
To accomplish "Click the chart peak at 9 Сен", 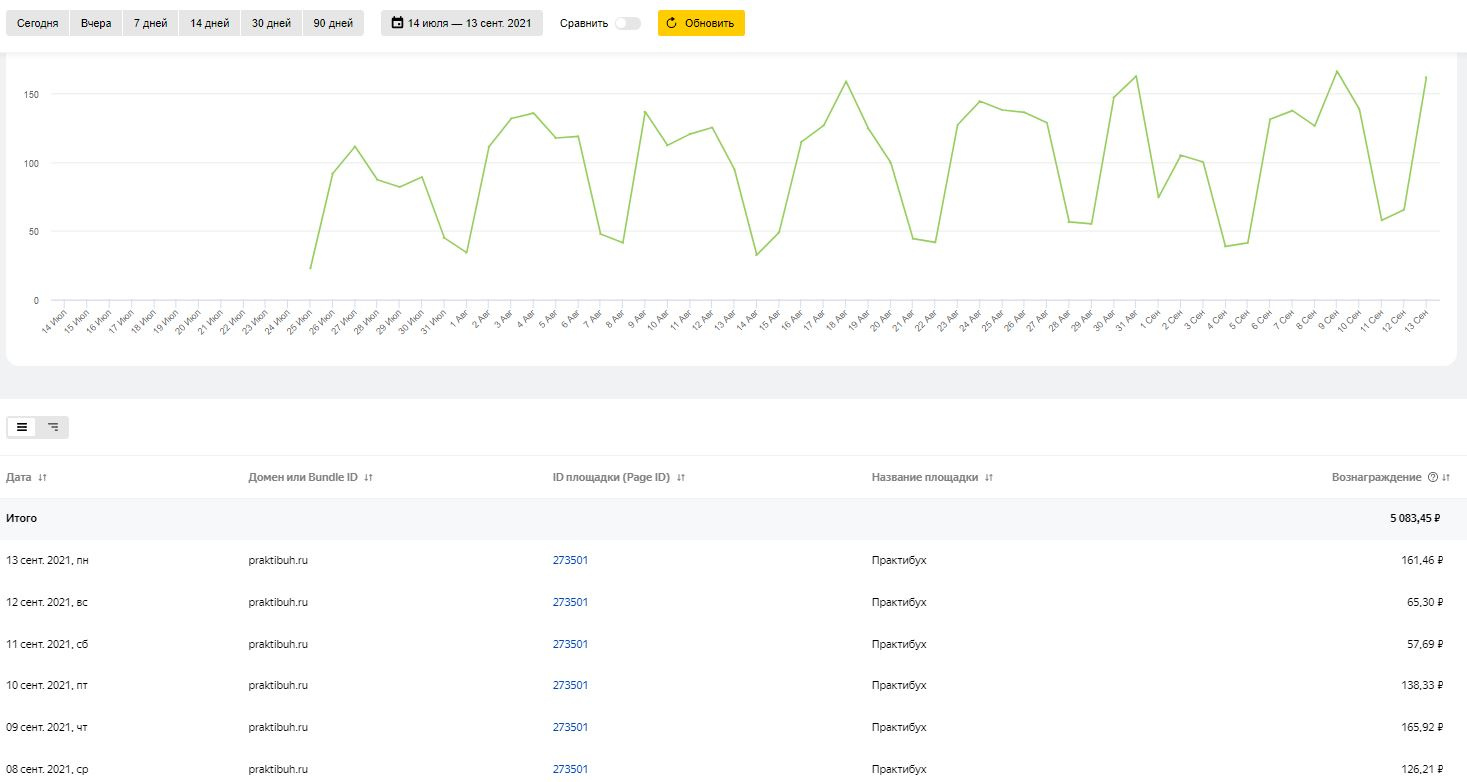I will tap(1336, 71).
